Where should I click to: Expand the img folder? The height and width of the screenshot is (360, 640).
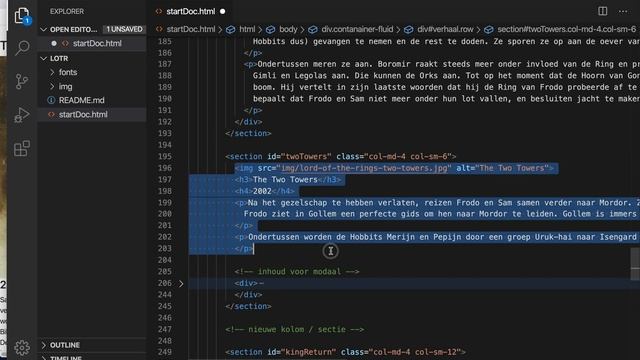(65, 87)
